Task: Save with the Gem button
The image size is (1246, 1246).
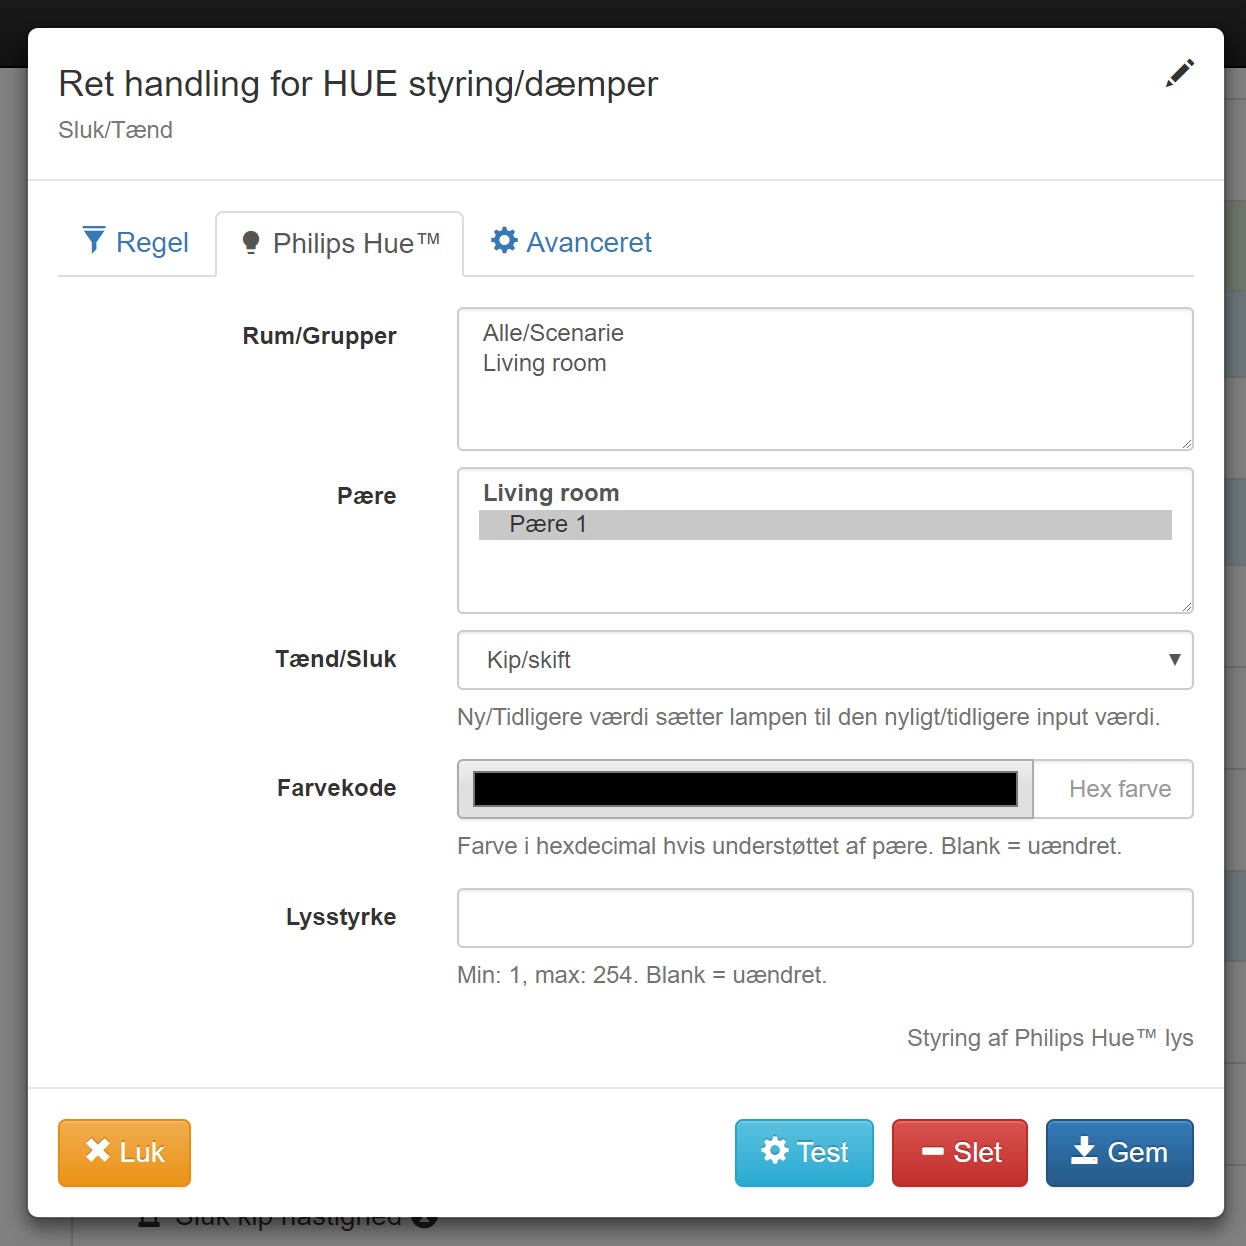Action: 1120,1153
